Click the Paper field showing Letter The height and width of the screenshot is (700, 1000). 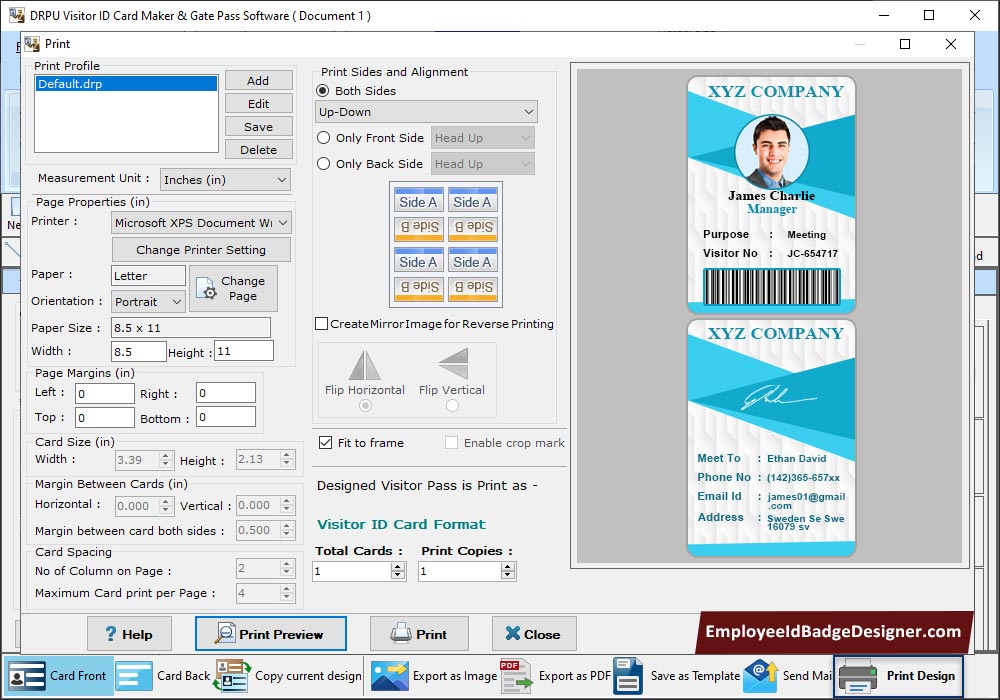click(148, 275)
